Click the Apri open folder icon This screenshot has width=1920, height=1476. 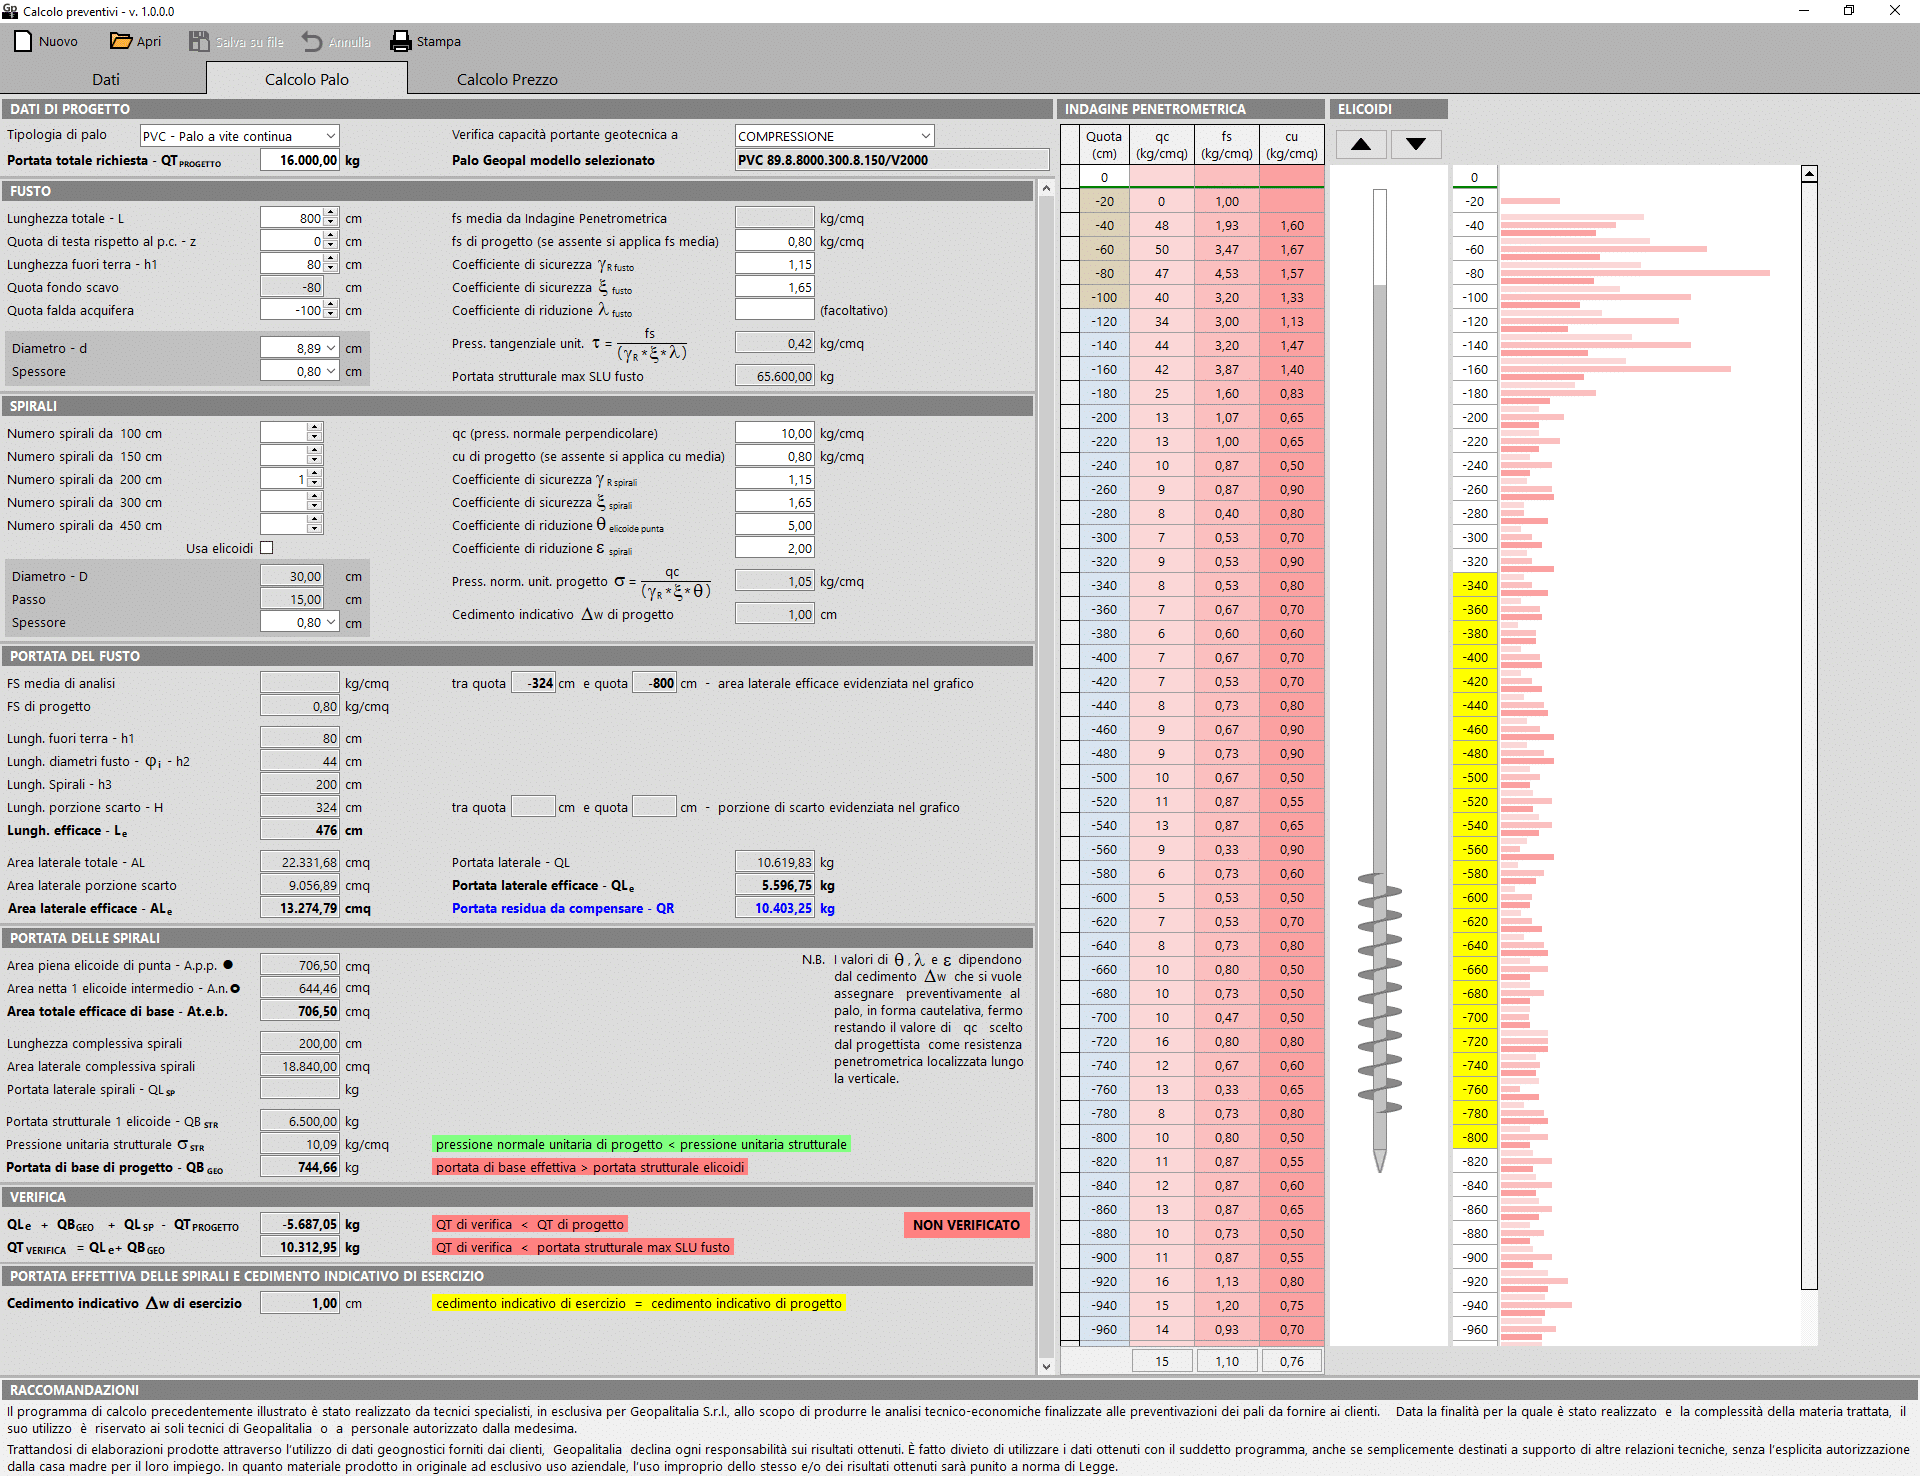[121, 41]
